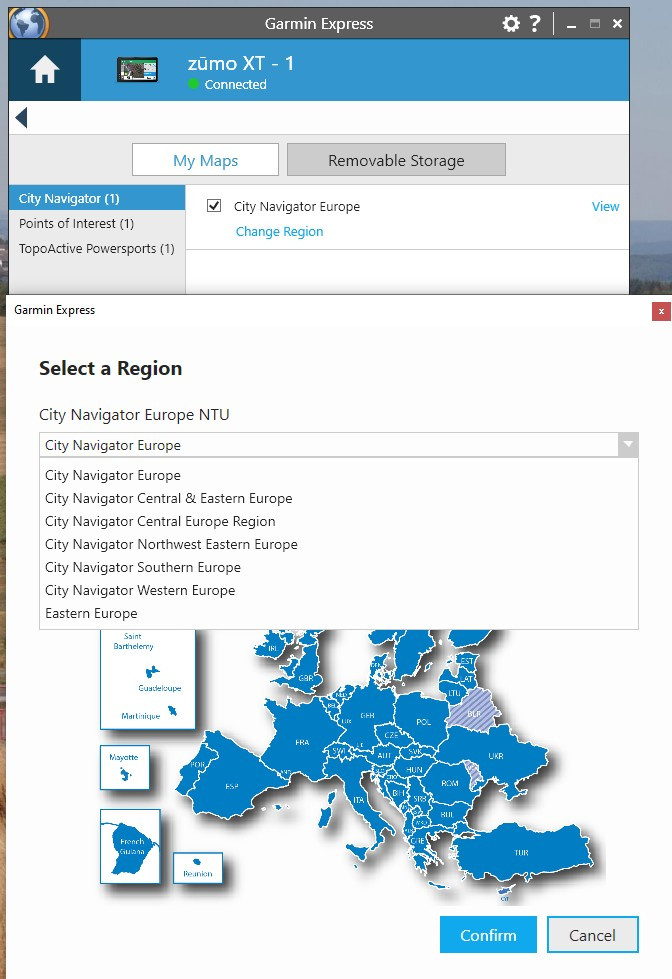Click the French Guiana map inset
This screenshot has height=979, width=672.
tap(130, 846)
